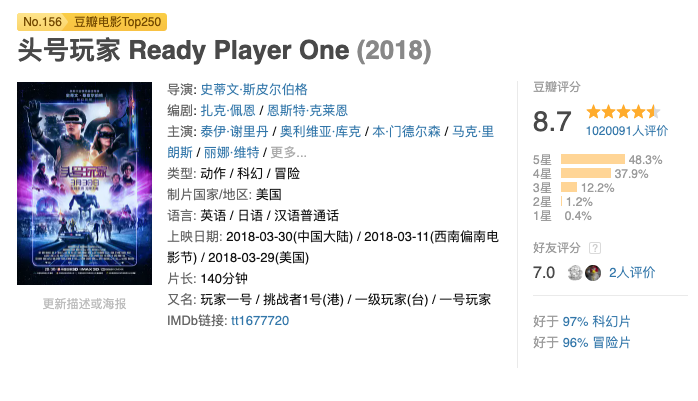Image resolution: width=698 pixels, height=401 pixels.
Task: Click the friend rating help question-mark icon
Action: click(x=596, y=248)
